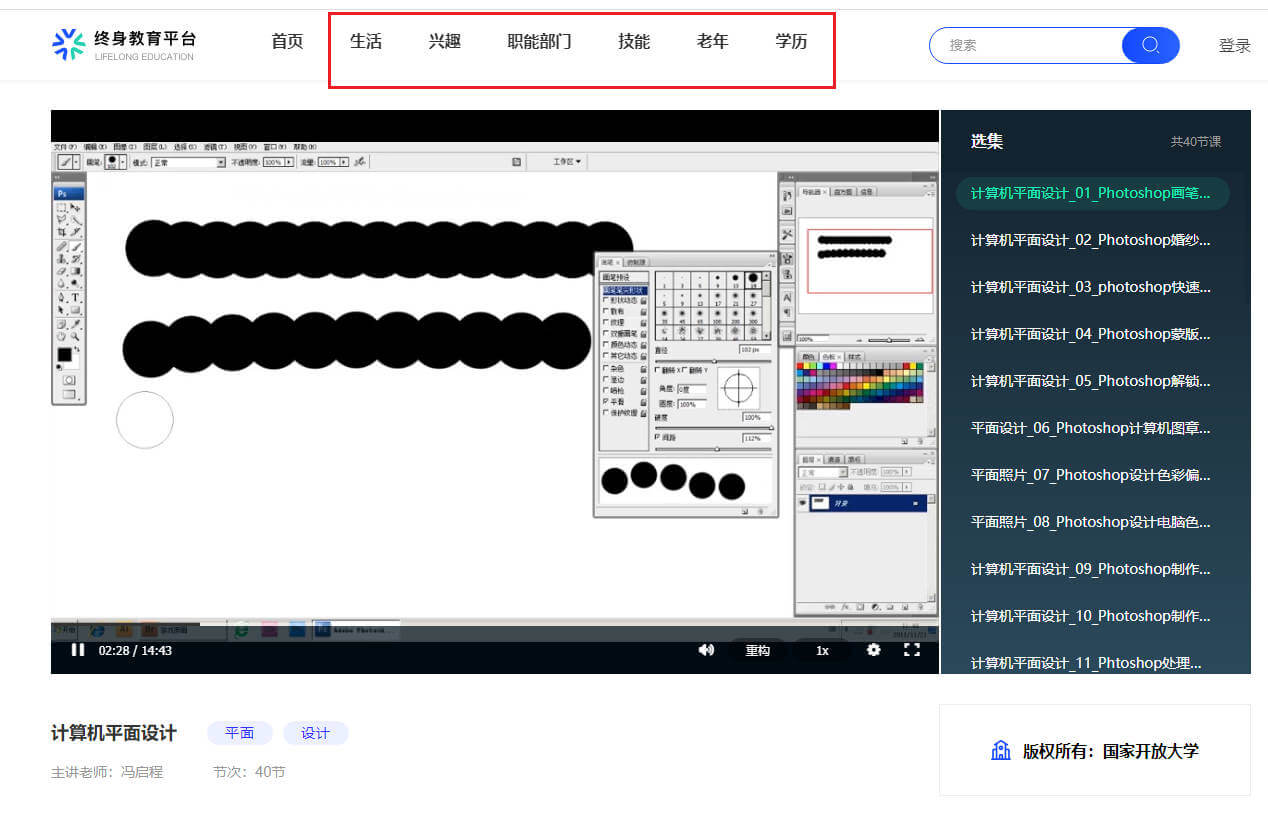
Task: Open the 学历 nav category
Action: click(x=791, y=42)
